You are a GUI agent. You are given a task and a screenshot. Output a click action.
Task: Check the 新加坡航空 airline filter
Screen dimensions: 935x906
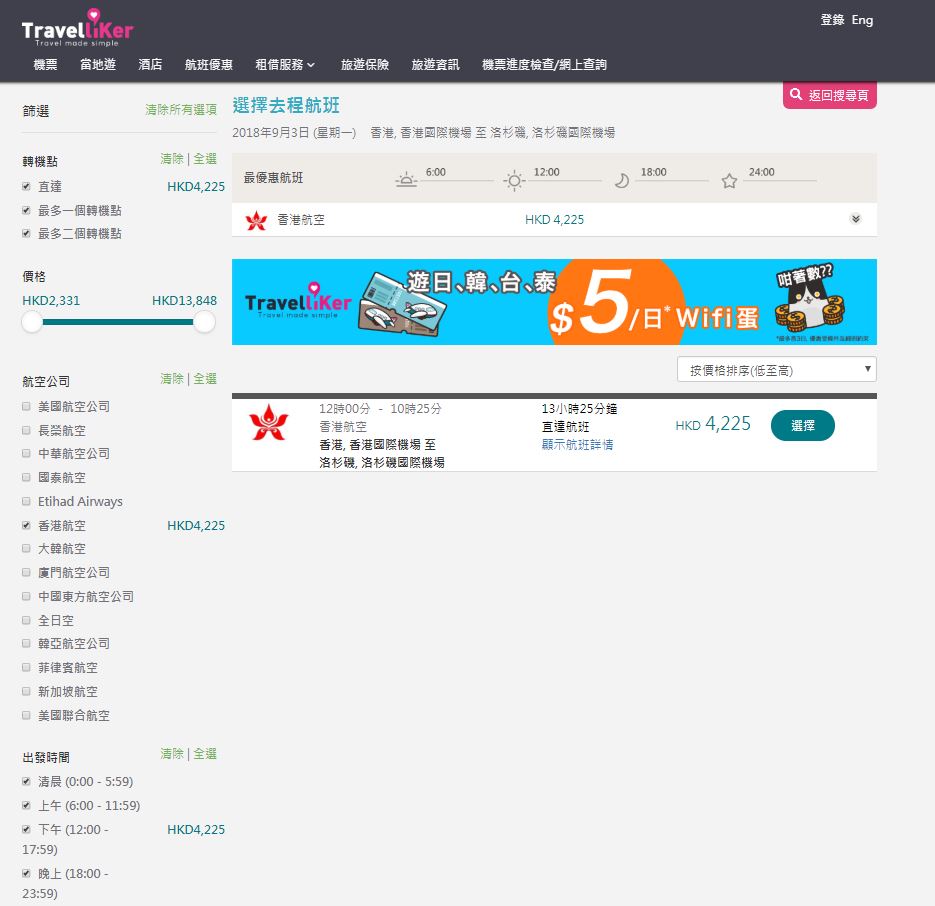pyautogui.click(x=26, y=691)
